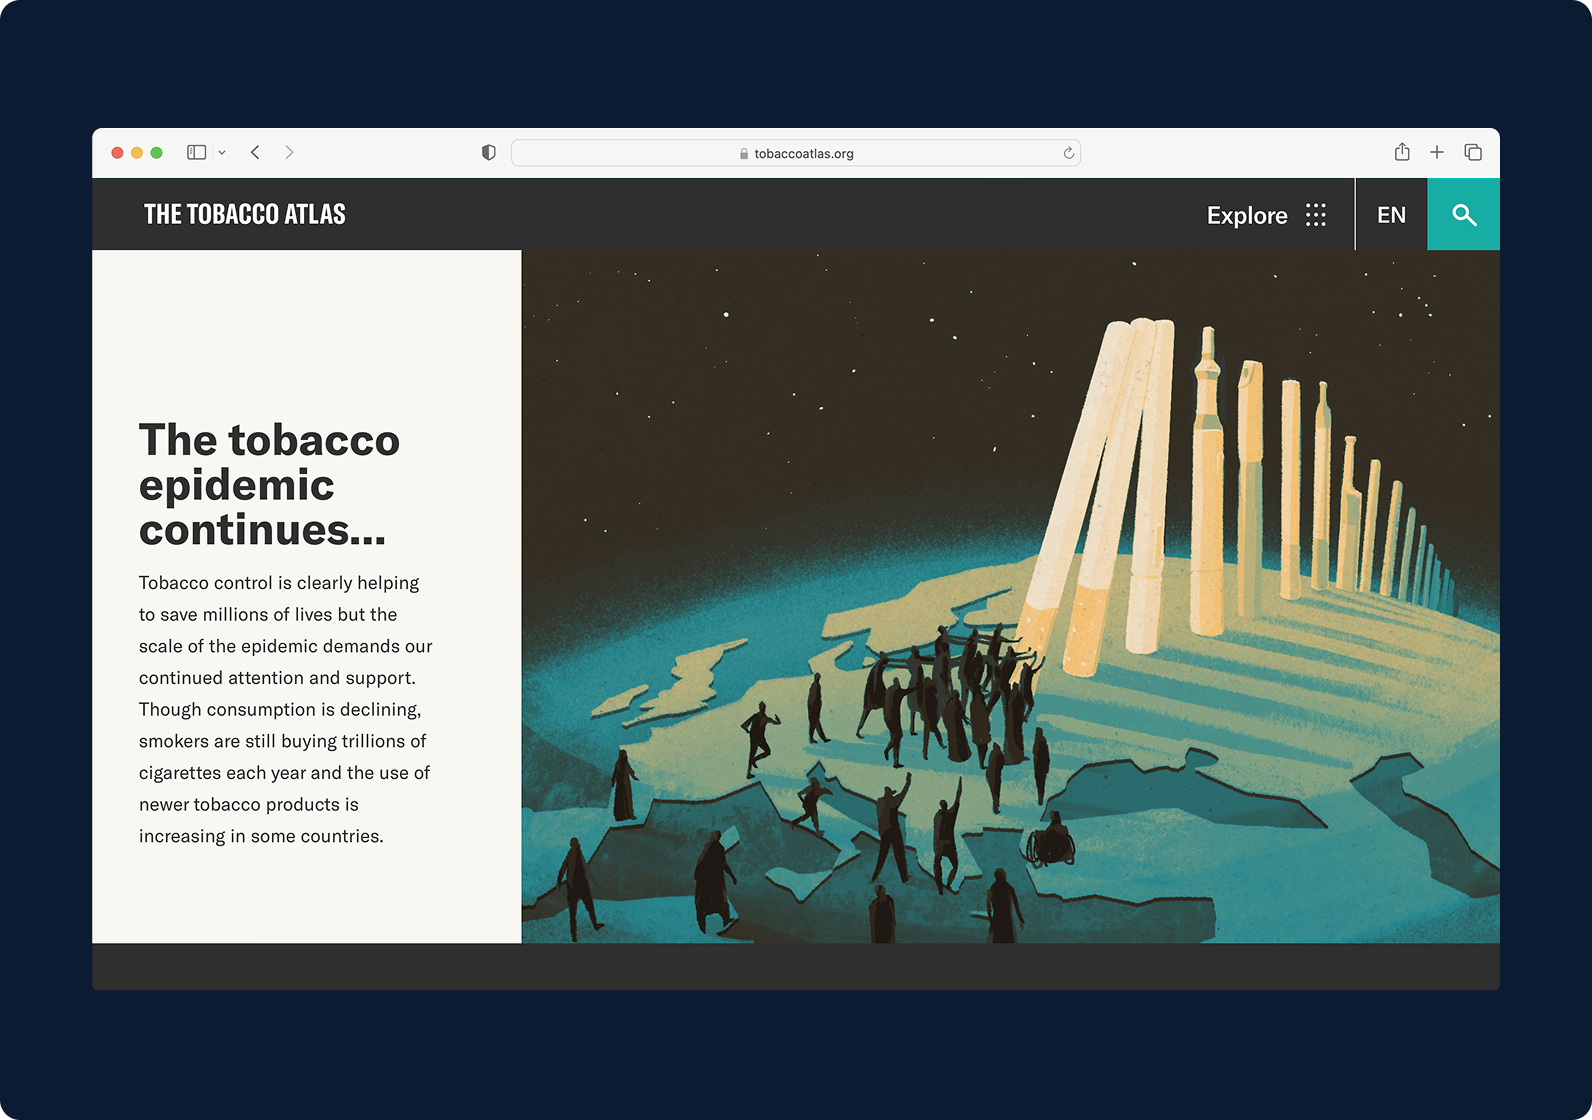Click The Tobacco Atlas logo

245,214
